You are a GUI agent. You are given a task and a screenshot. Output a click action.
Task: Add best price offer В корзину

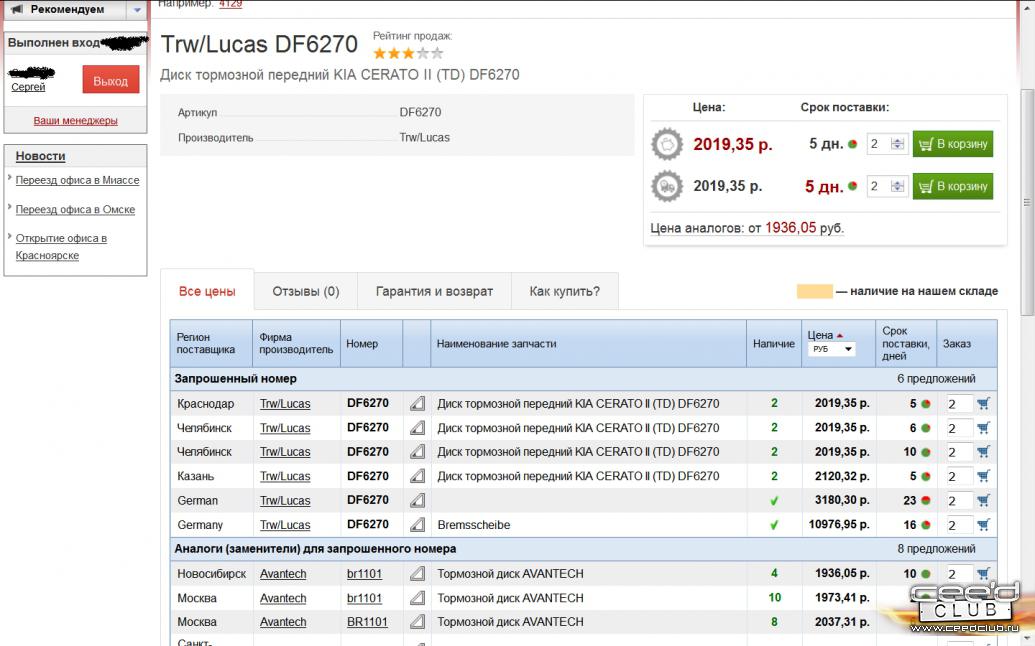tap(952, 144)
